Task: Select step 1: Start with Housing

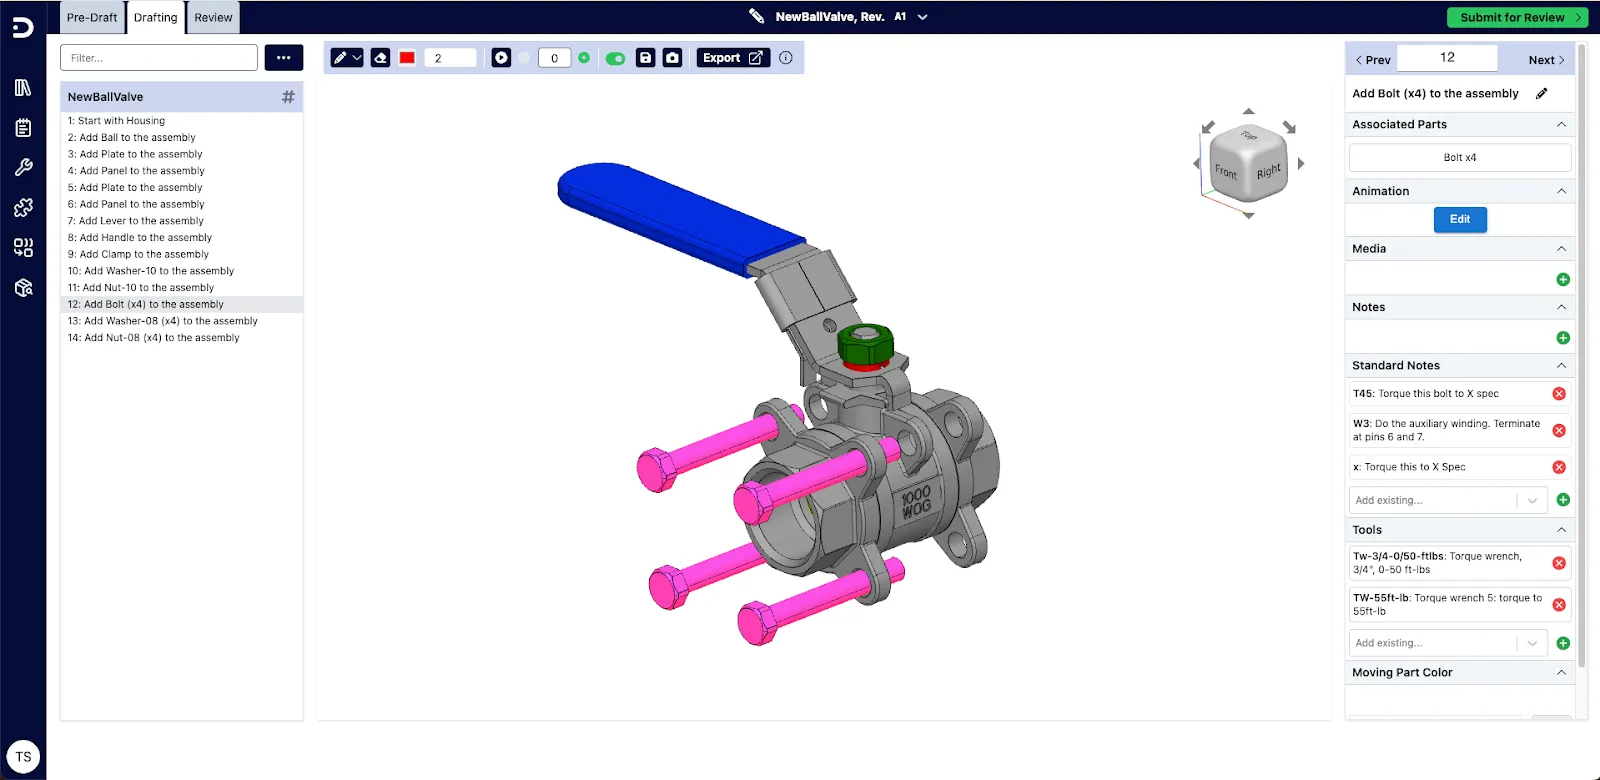Action: 181,121
